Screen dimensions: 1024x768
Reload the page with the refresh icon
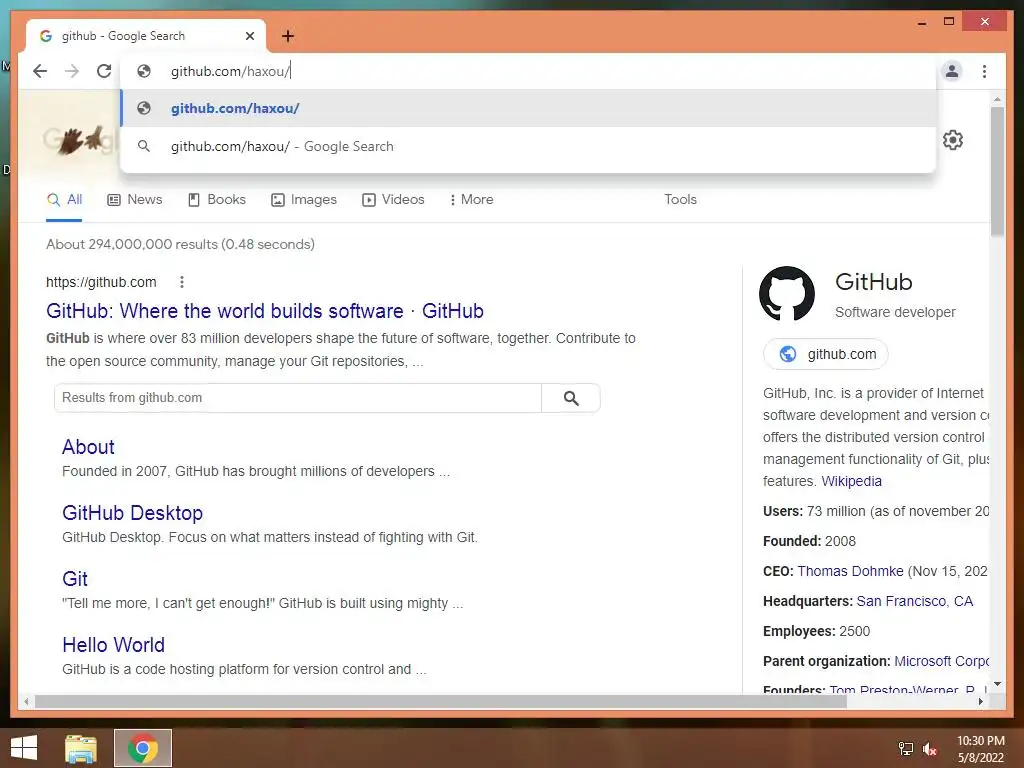pos(104,71)
